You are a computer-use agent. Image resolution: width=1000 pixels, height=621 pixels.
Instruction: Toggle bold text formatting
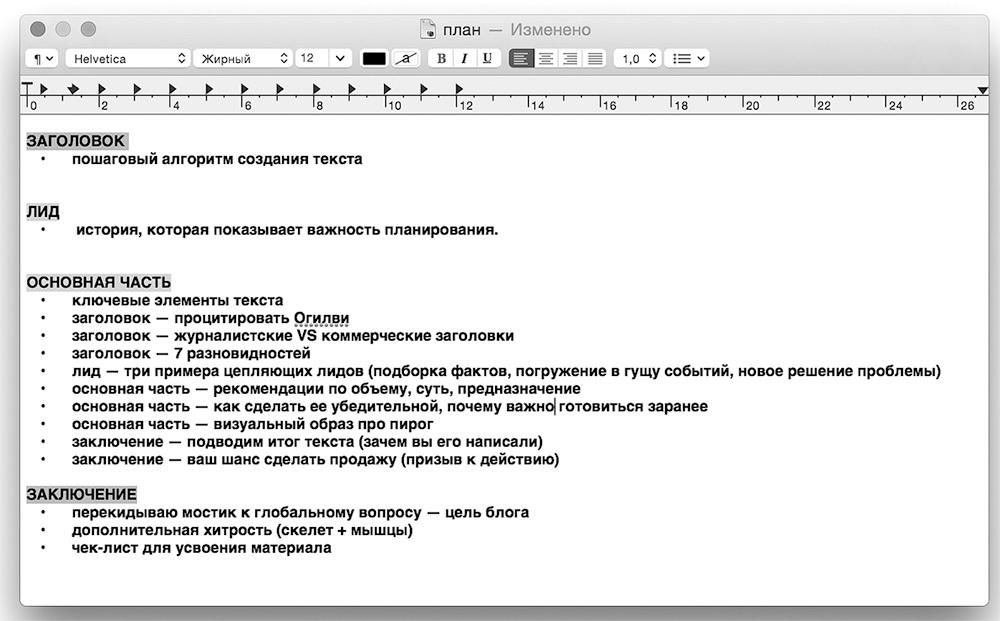[441, 59]
